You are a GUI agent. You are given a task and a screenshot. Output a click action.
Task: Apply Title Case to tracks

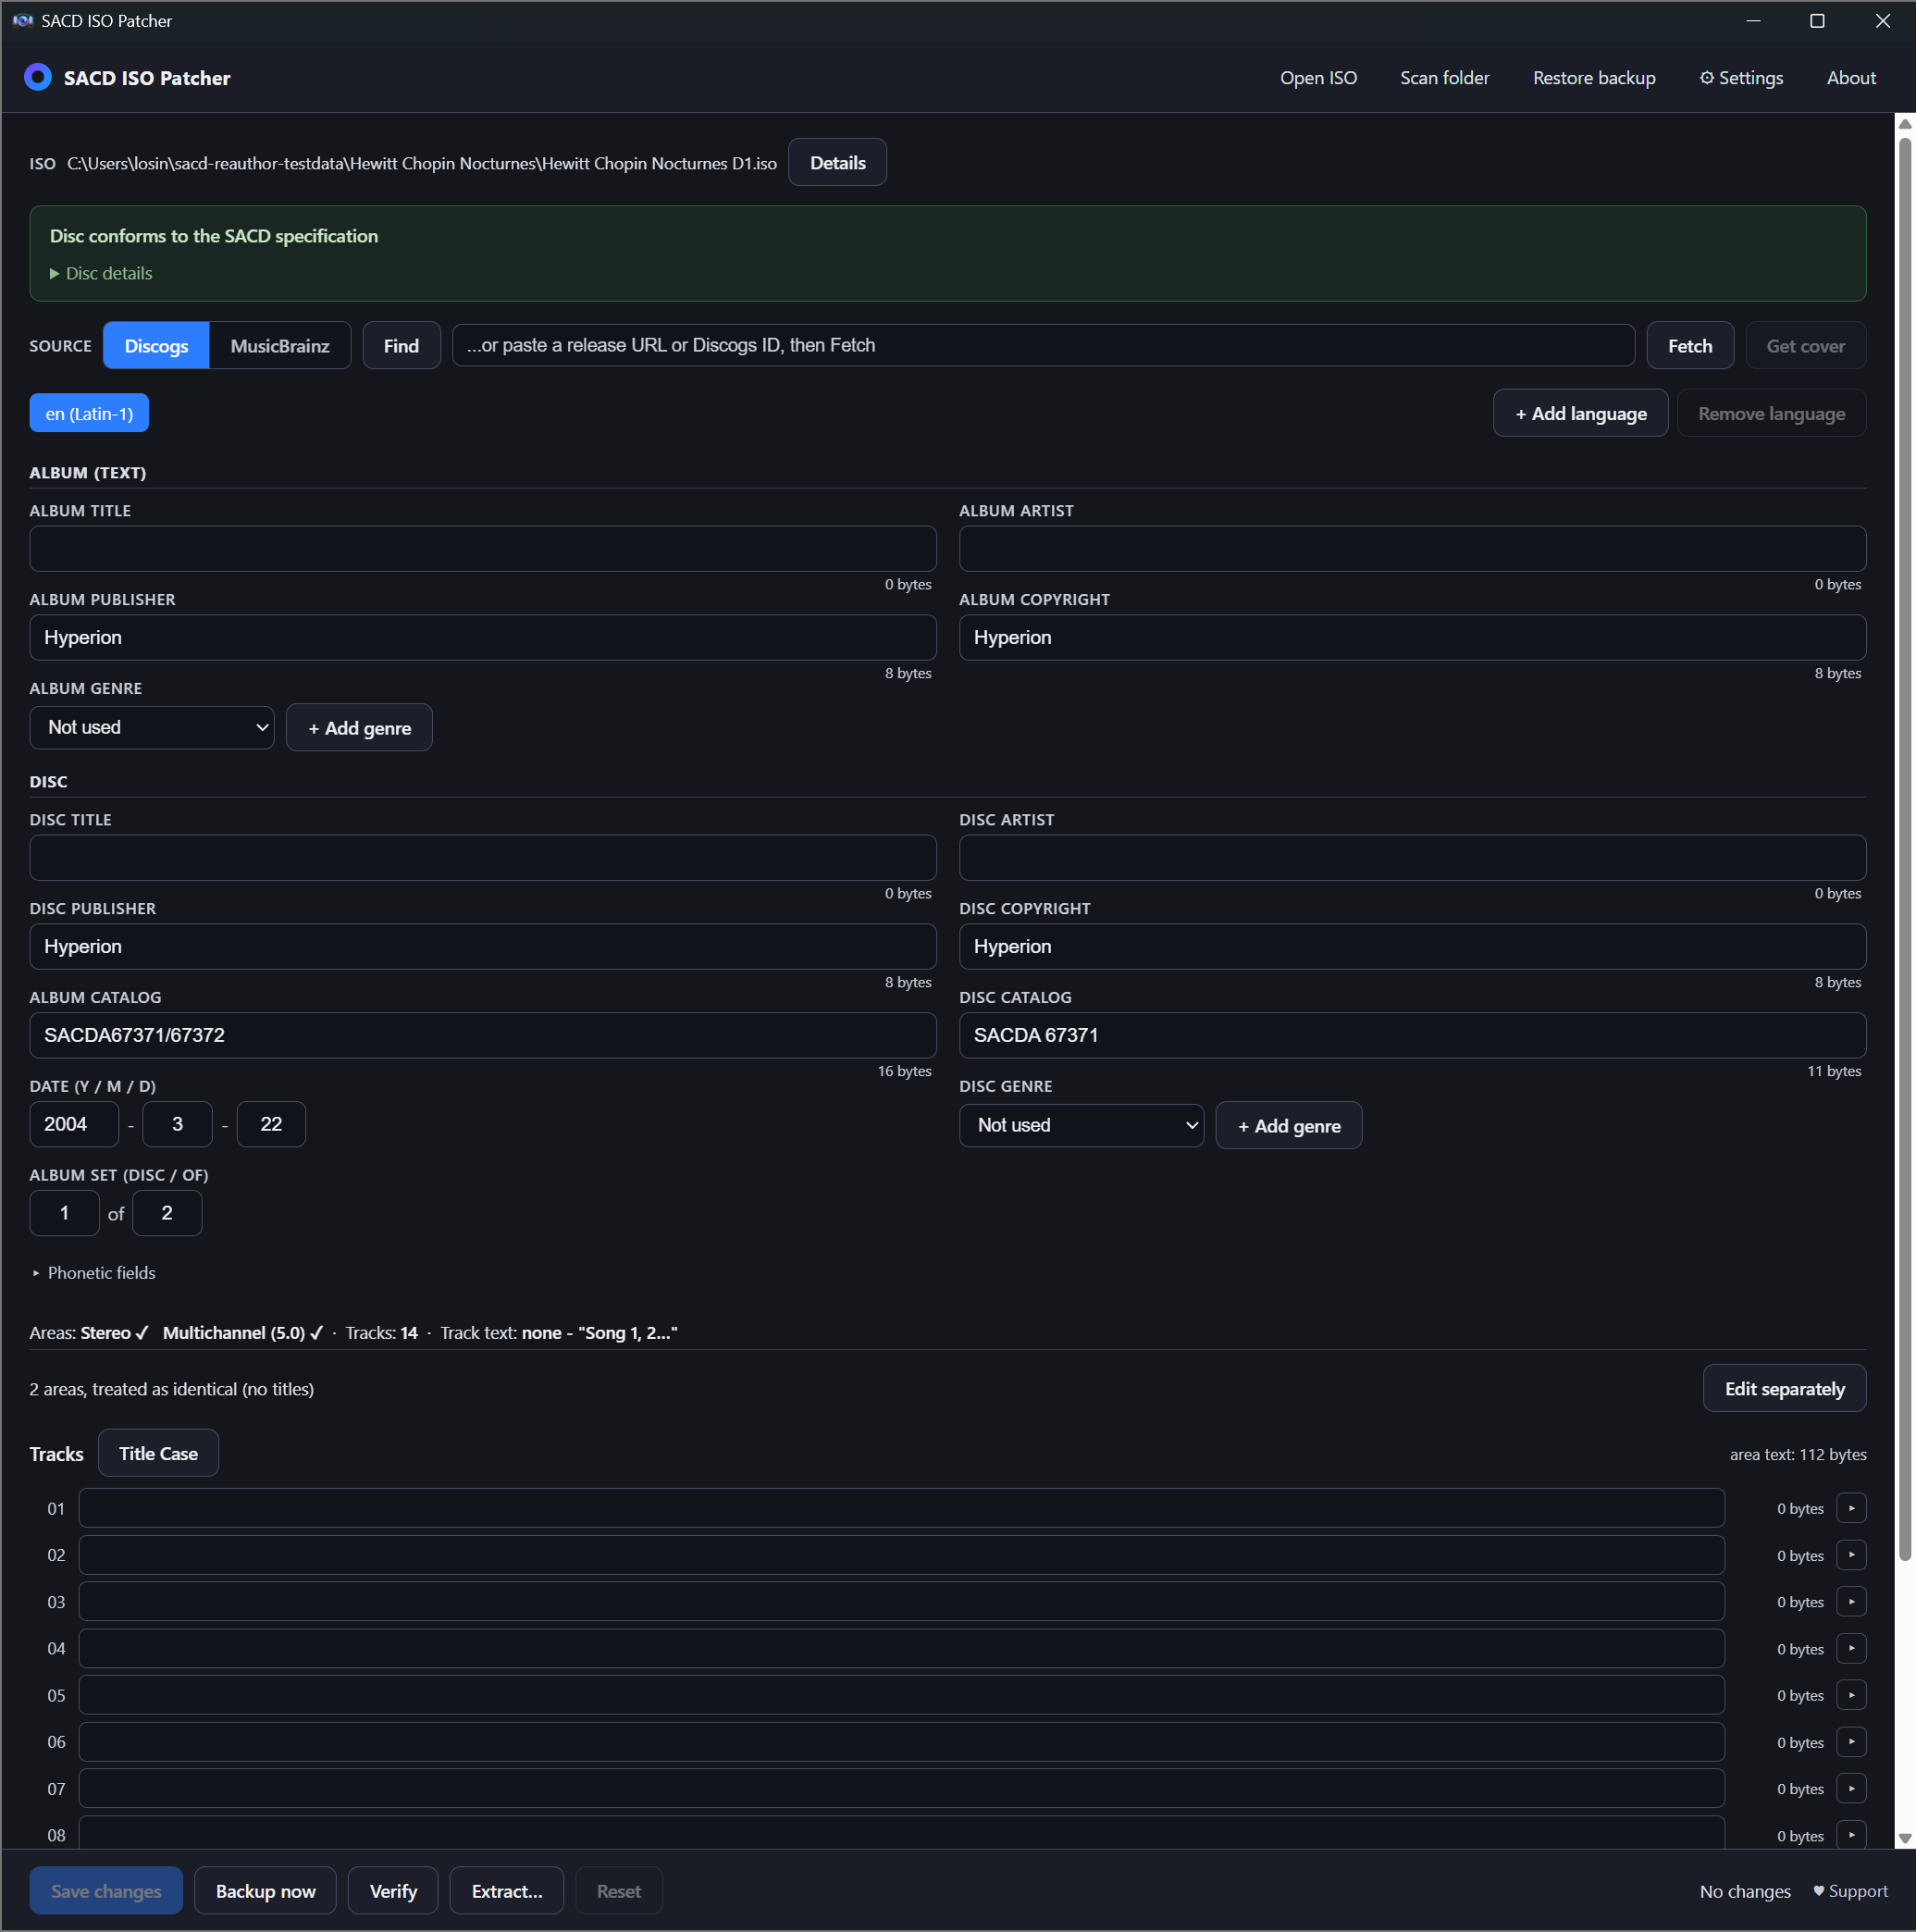(x=158, y=1453)
